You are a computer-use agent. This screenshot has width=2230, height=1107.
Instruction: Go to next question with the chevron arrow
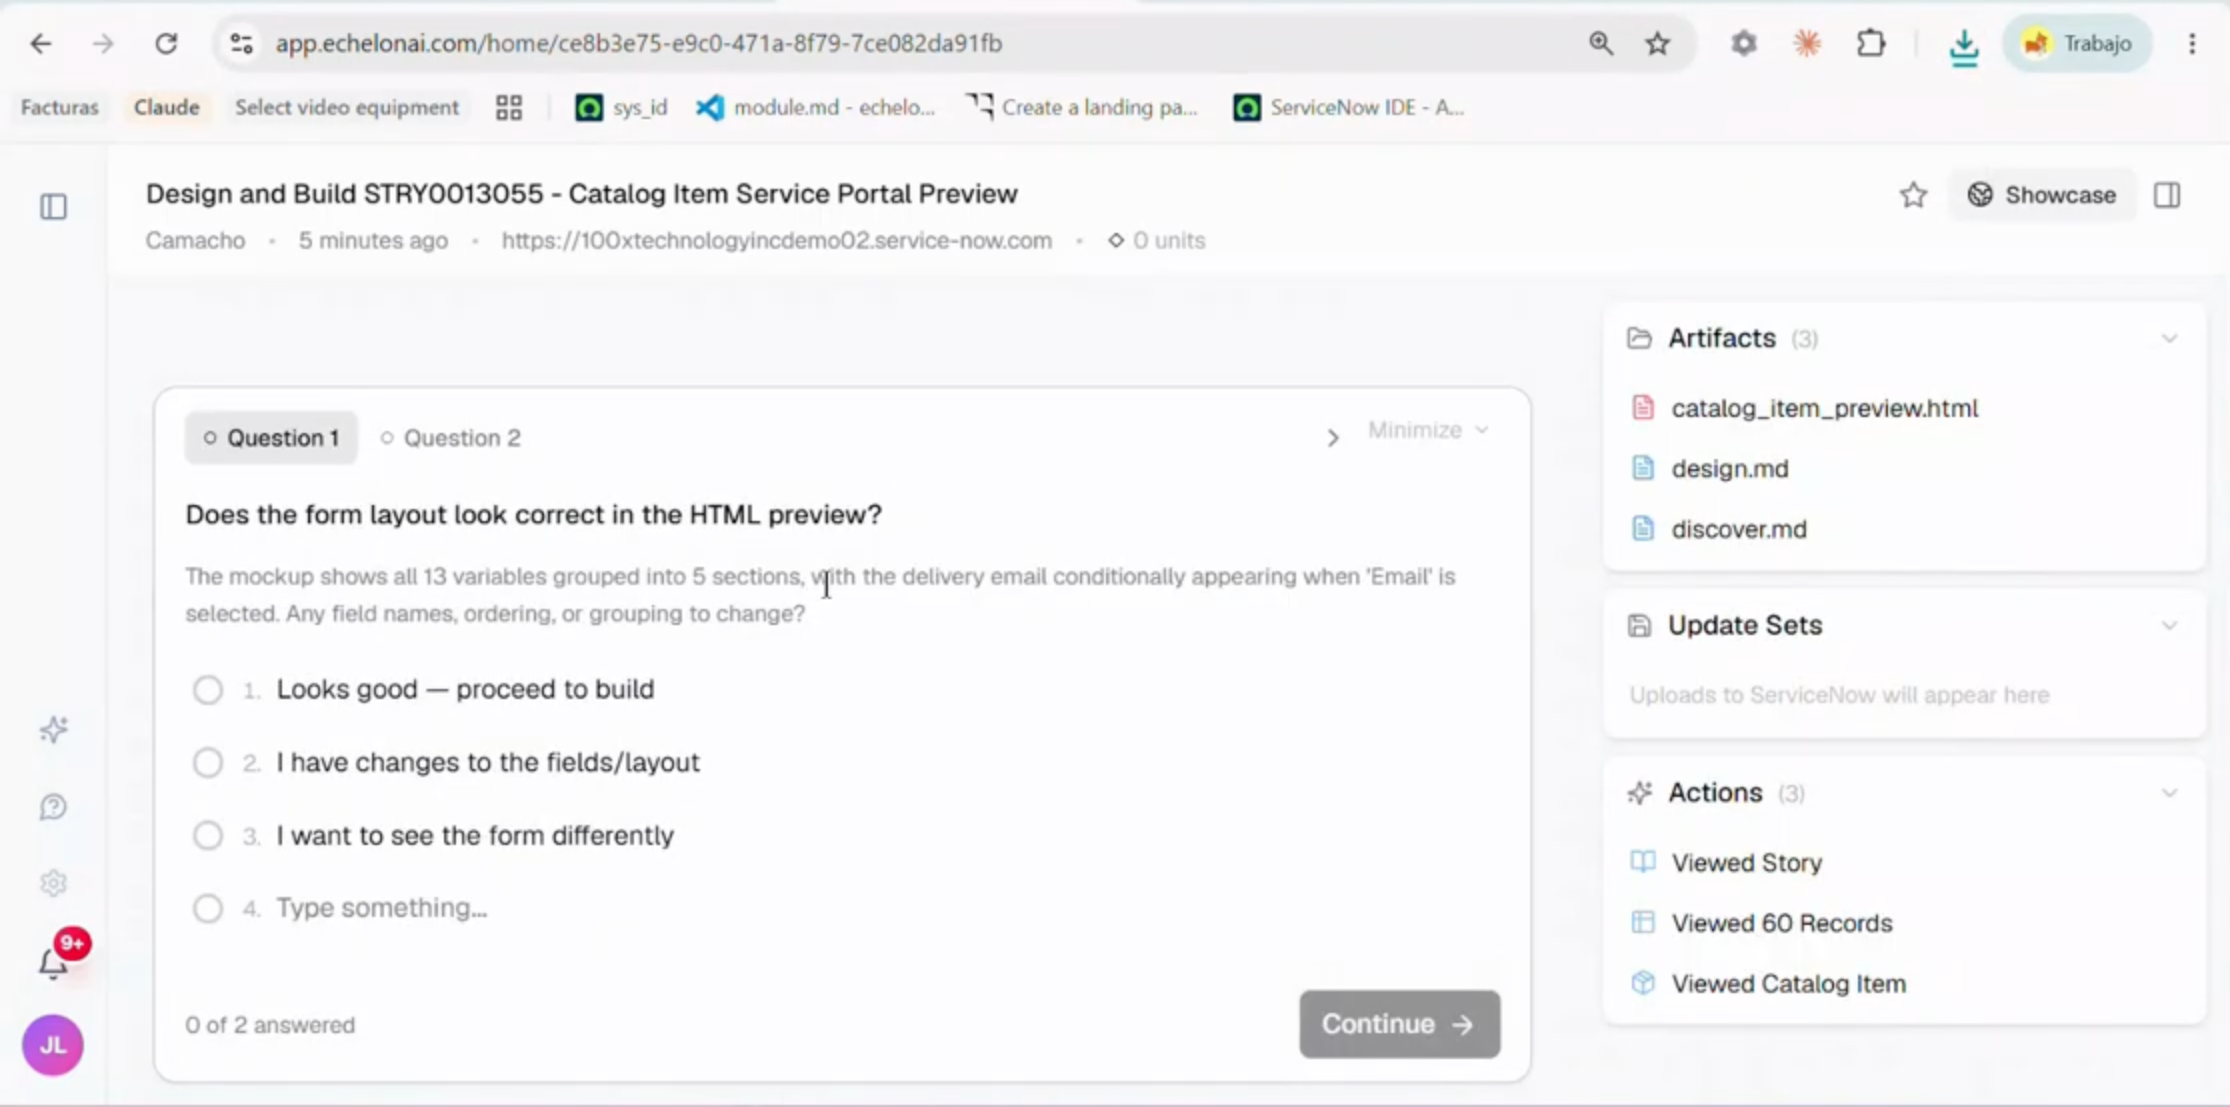pyautogui.click(x=1332, y=438)
